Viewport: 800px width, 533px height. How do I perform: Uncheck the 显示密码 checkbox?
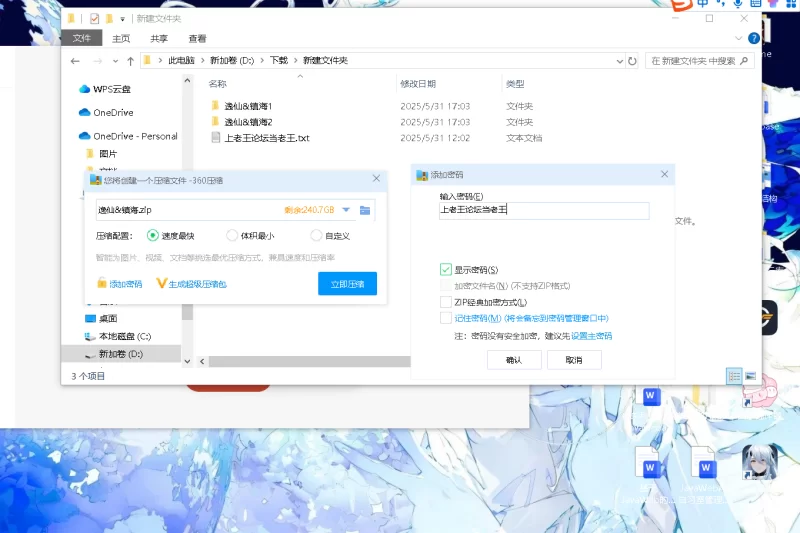pyautogui.click(x=446, y=270)
